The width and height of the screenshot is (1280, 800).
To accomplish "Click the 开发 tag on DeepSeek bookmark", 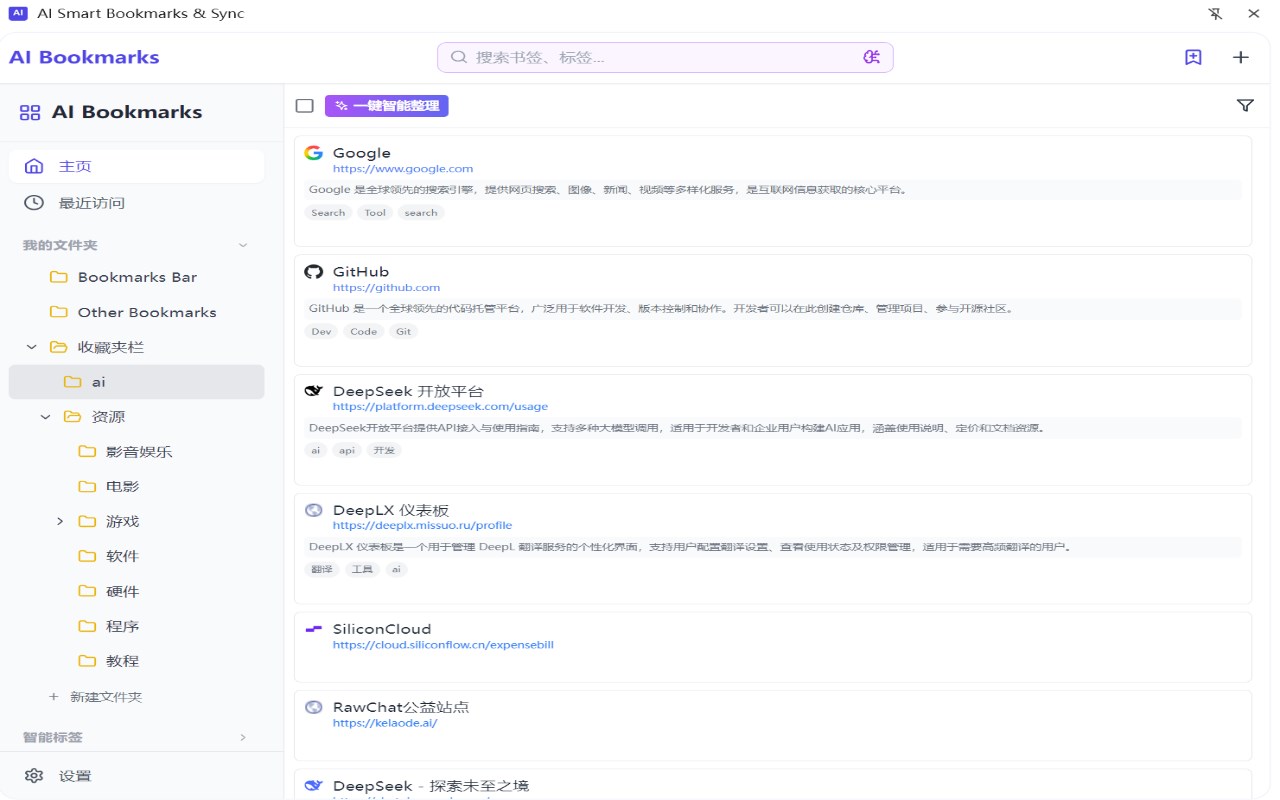I will (x=384, y=451).
